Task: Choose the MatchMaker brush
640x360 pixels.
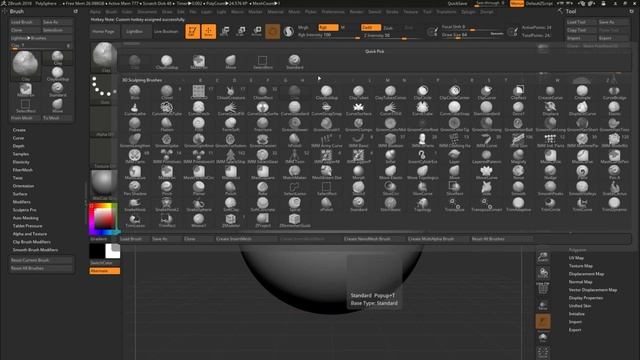Action: click(294, 172)
